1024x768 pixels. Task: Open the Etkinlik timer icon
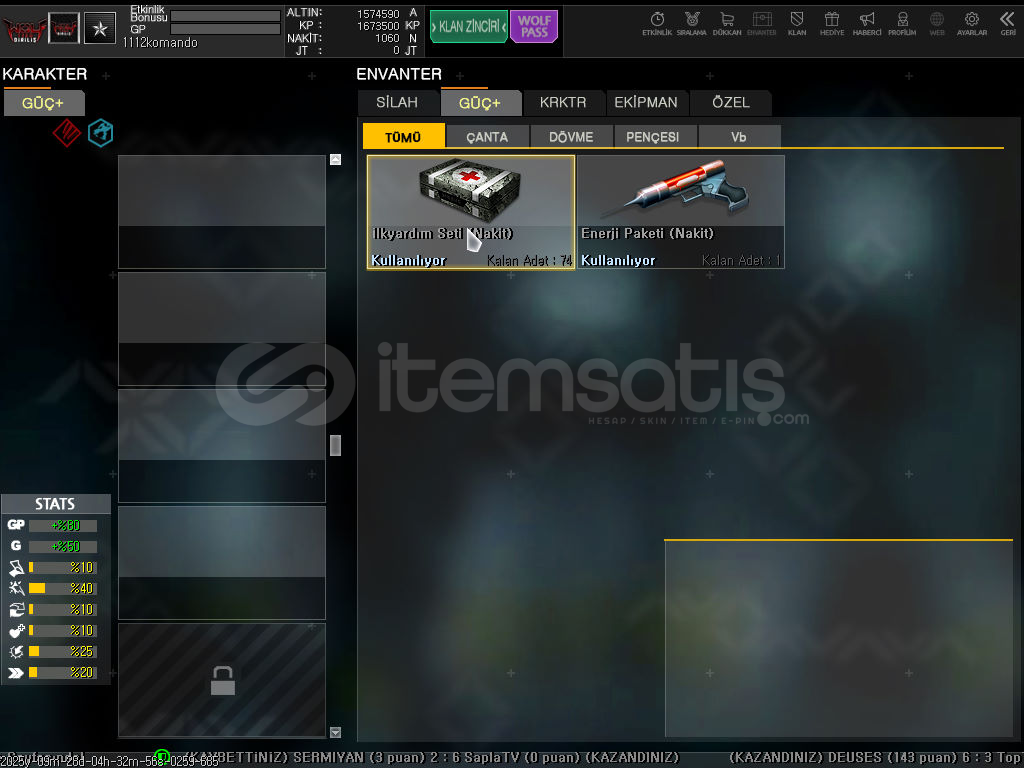pyautogui.click(x=657, y=23)
